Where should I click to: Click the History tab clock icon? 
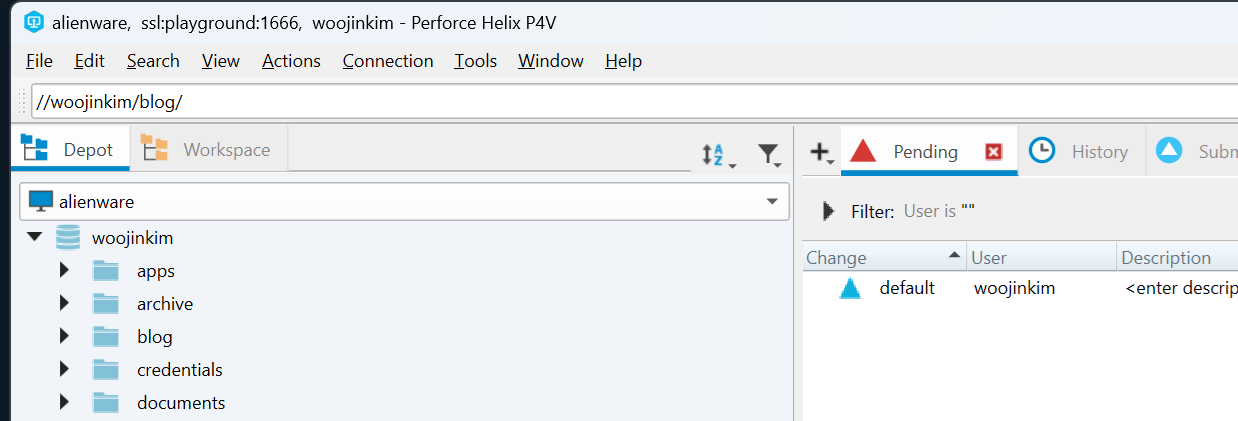click(1042, 151)
